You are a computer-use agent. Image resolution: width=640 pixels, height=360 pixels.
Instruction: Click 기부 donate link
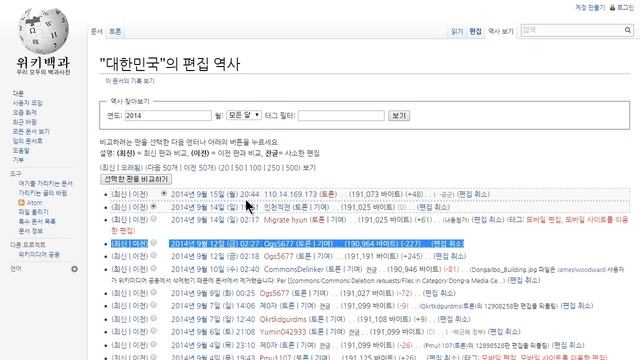(18, 160)
